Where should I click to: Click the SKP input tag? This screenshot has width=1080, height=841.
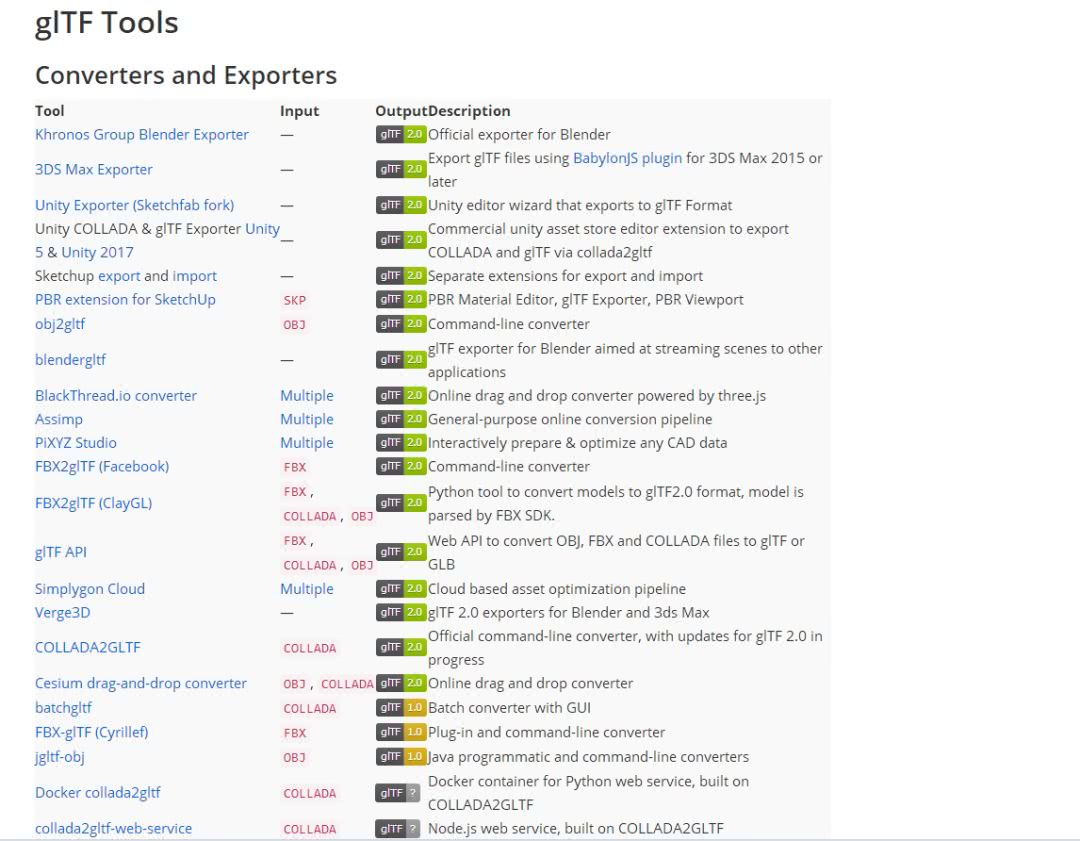point(295,300)
